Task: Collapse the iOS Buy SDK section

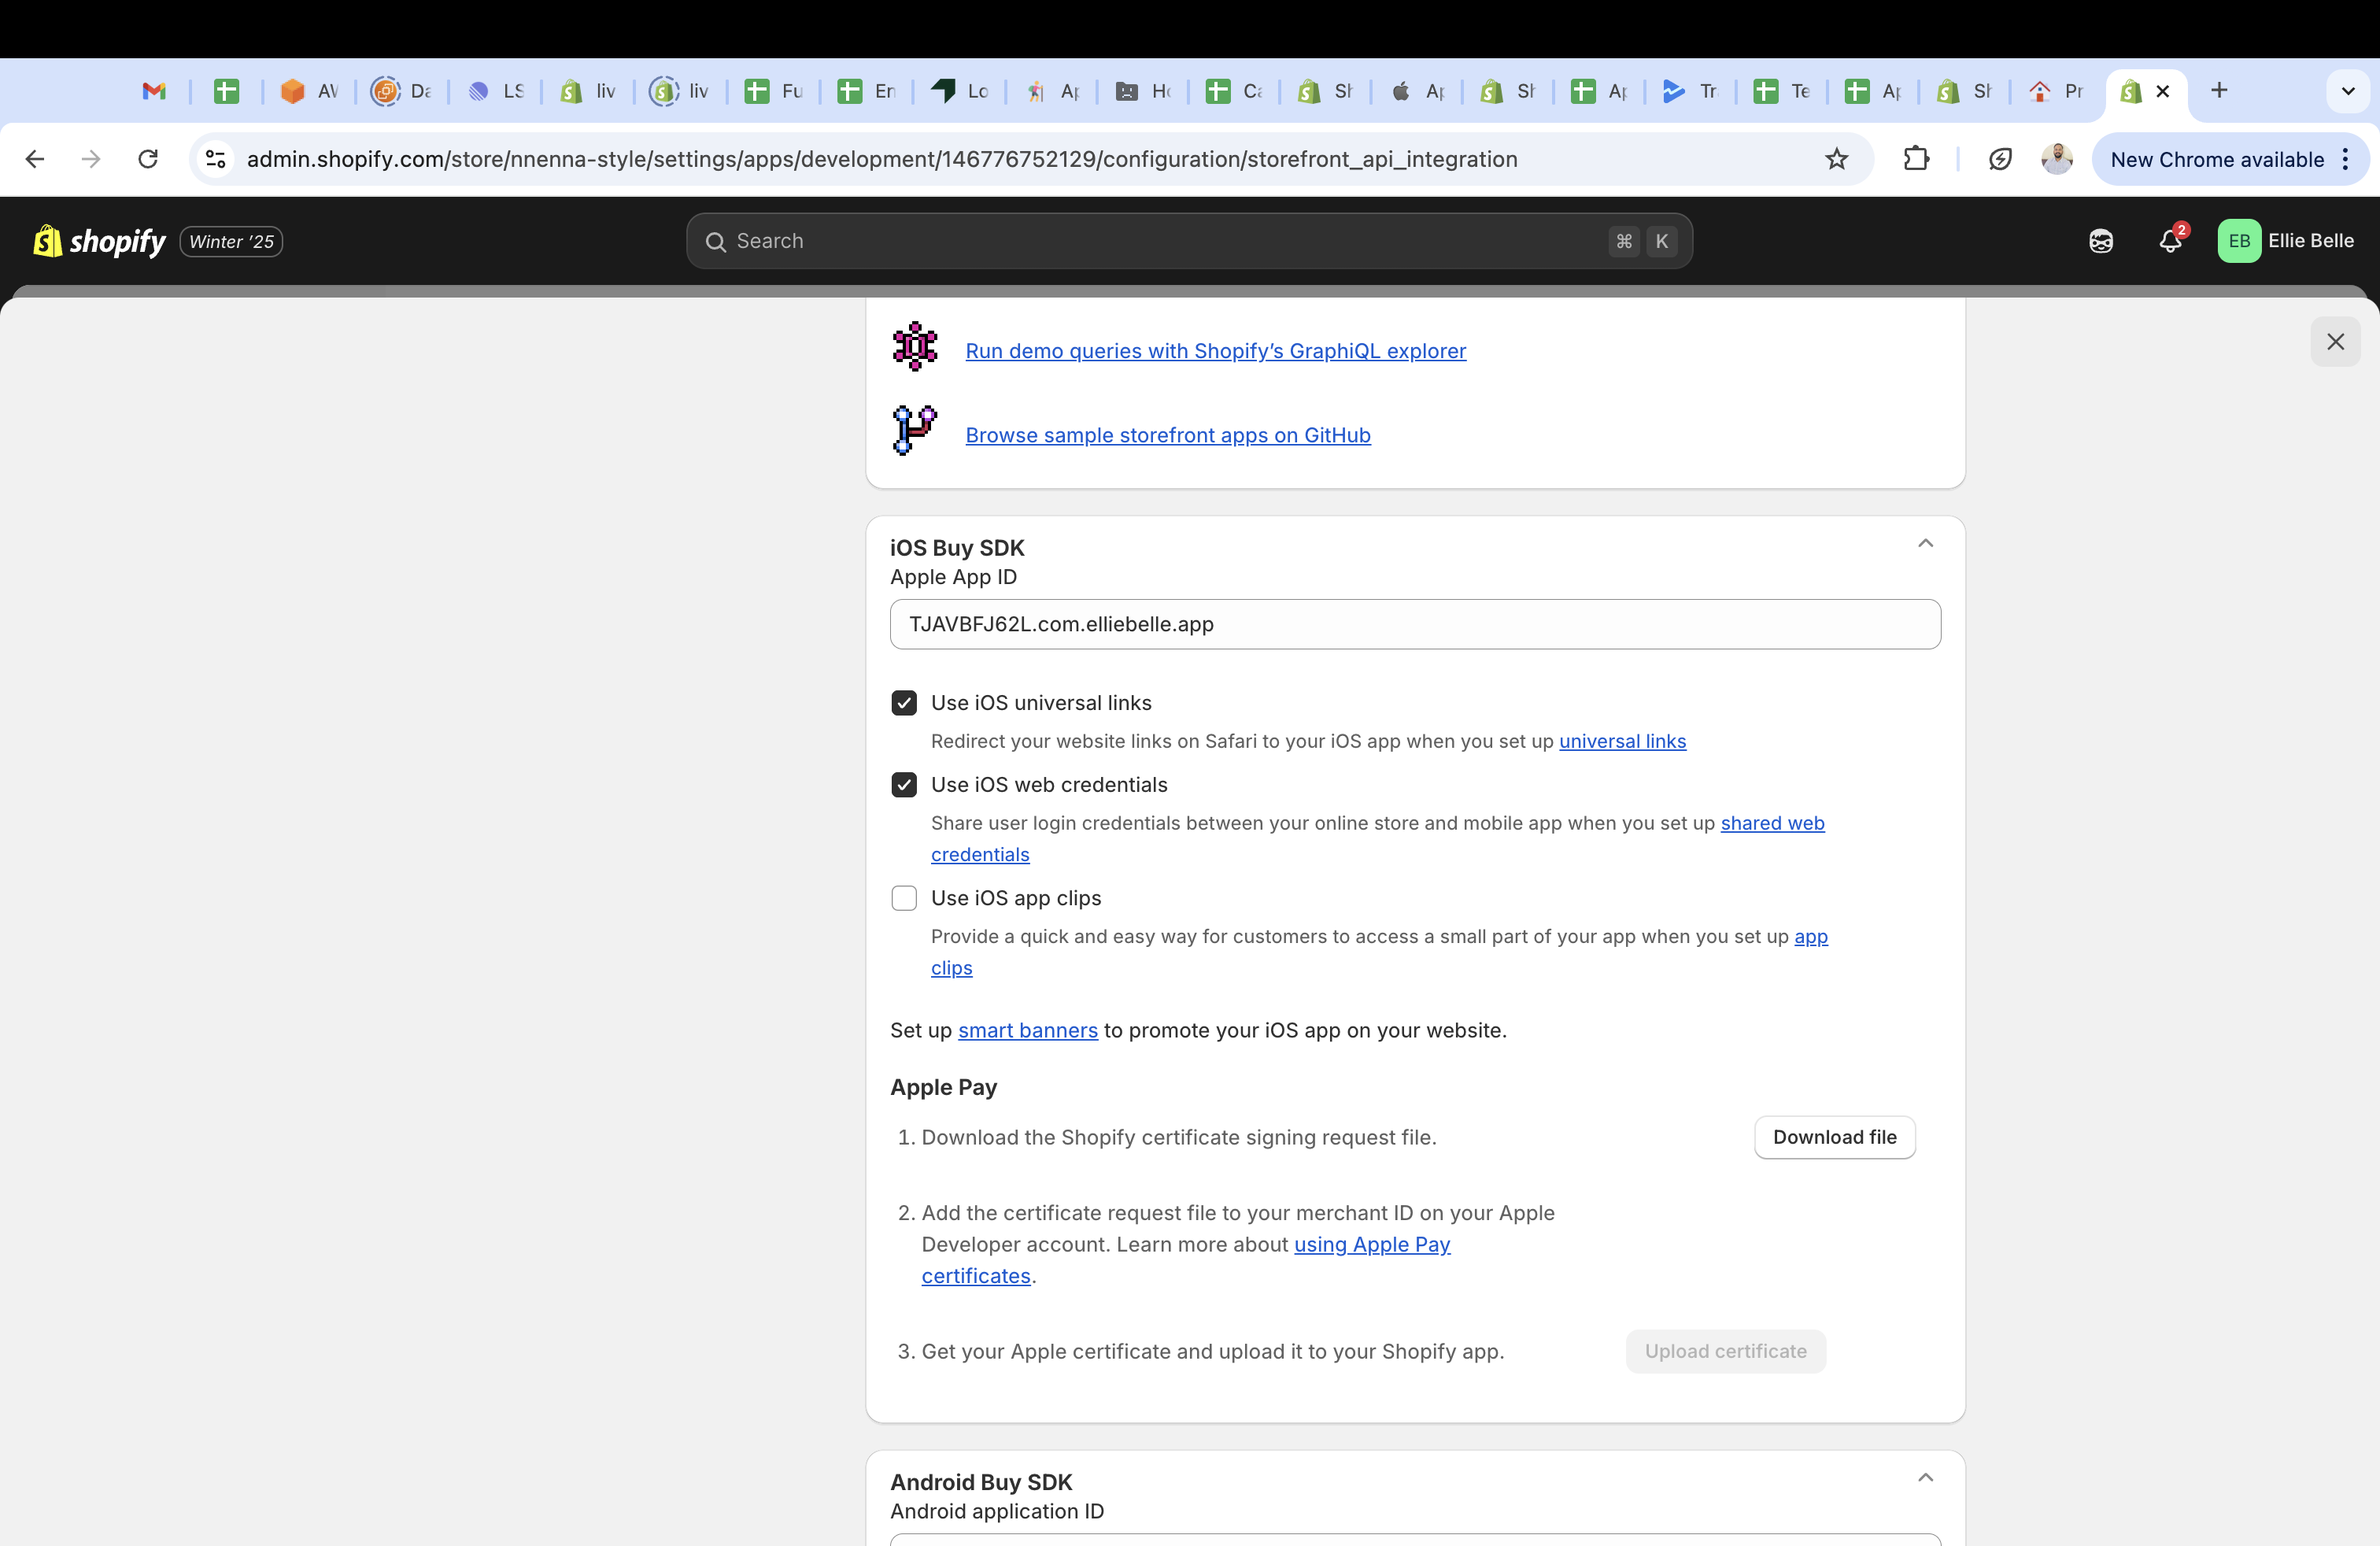Action: pyautogui.click(x=1925, y=543)
